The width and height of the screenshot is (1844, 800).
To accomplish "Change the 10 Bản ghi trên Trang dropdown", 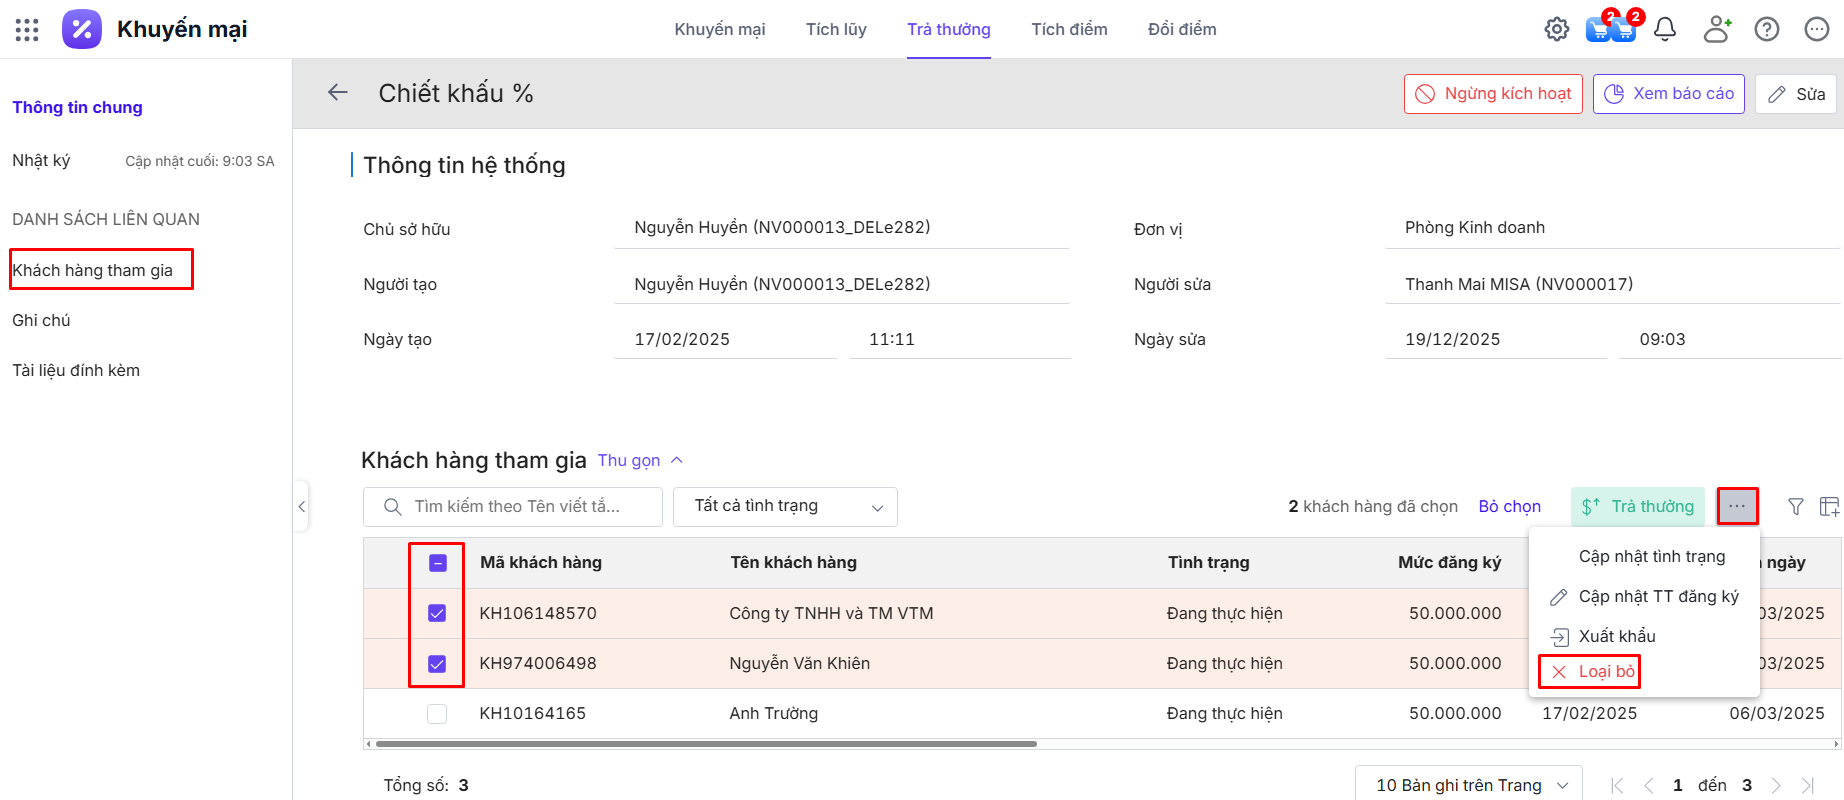I will click(x=1468, y=785).
